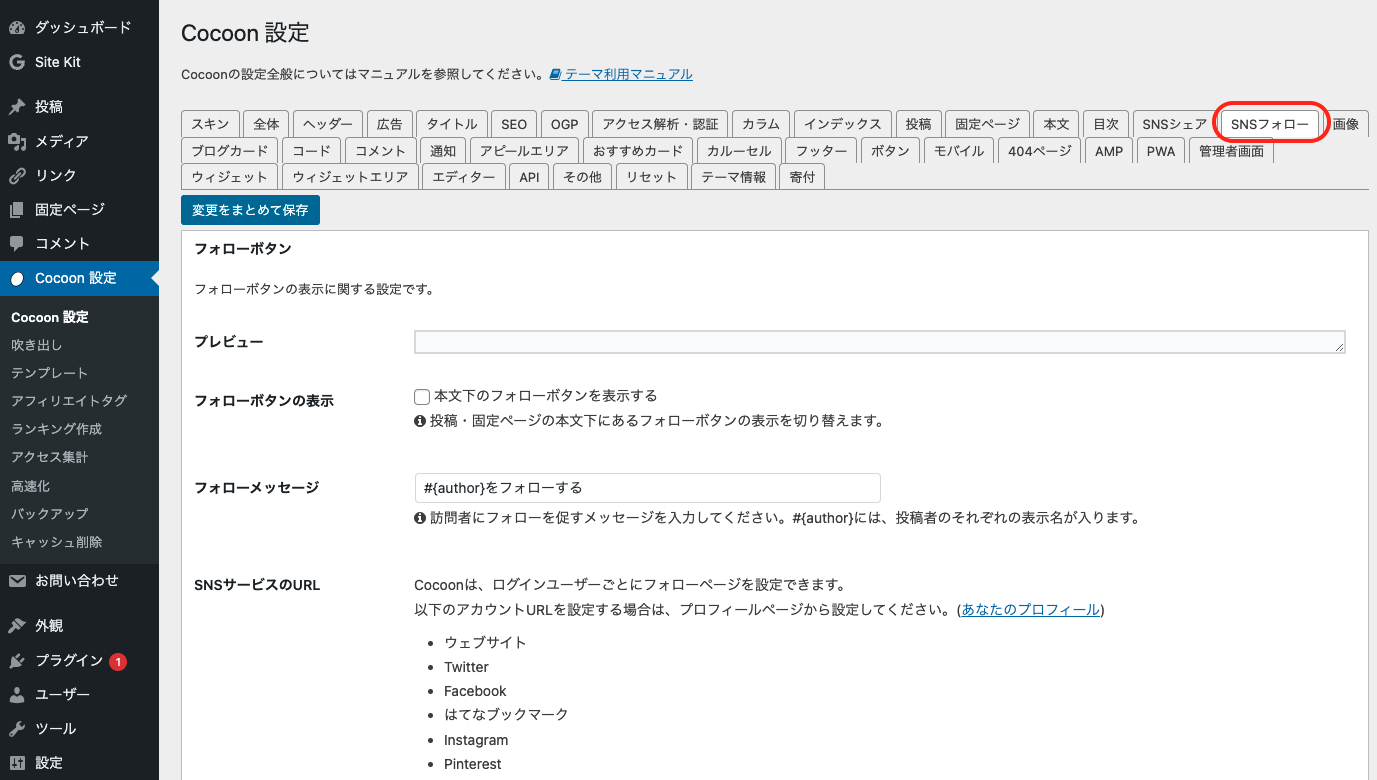
Task: Open バックアップ submenu item
Action: [x=49, y=514]
